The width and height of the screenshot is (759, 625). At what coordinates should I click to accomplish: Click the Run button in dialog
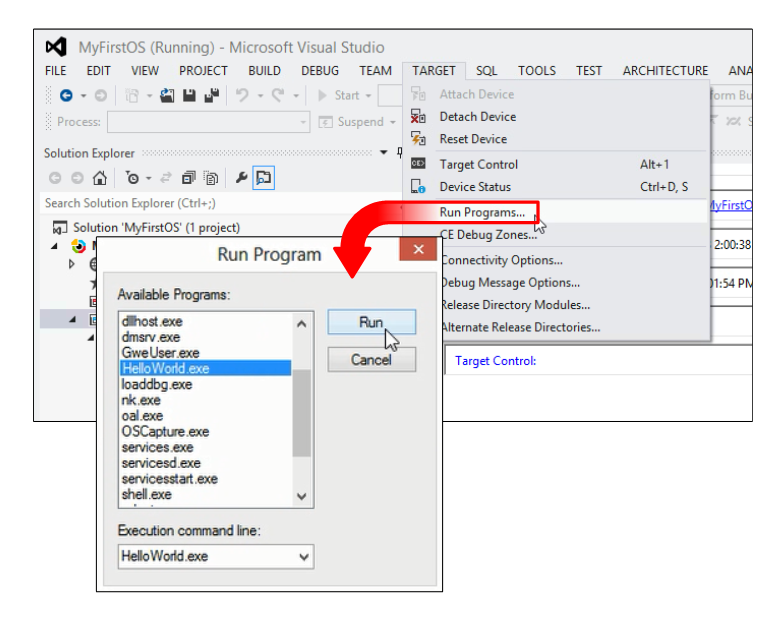tap(371, 322)
